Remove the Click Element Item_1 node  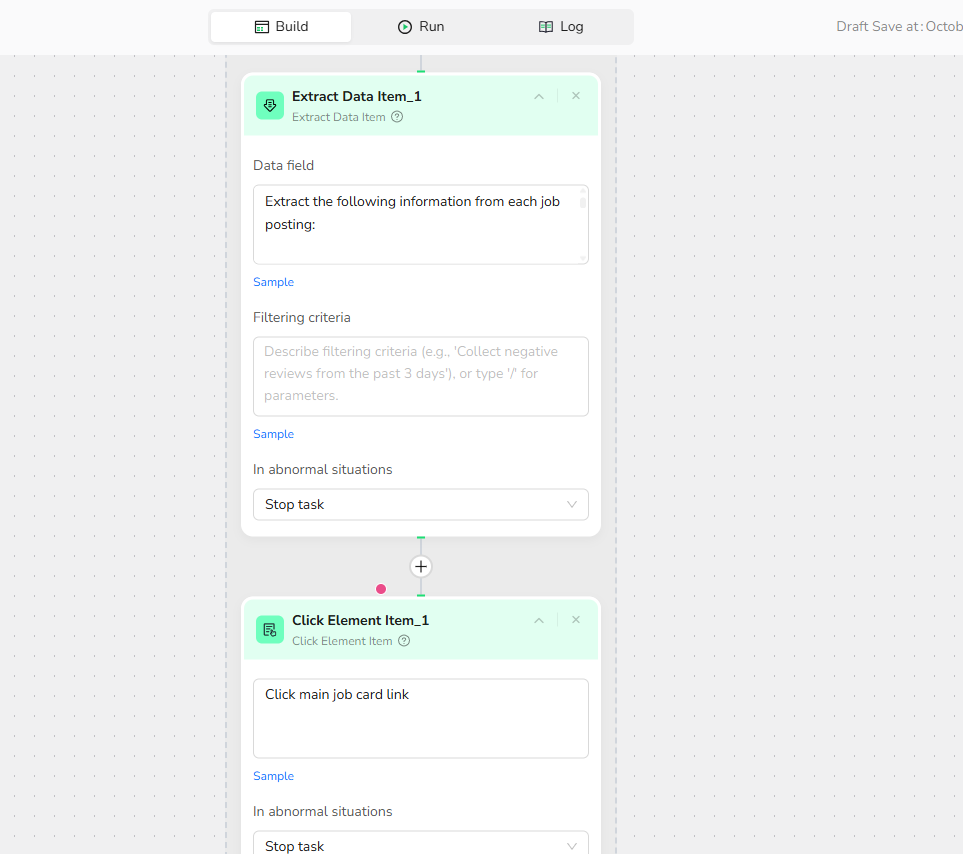(x=576, y=620)
